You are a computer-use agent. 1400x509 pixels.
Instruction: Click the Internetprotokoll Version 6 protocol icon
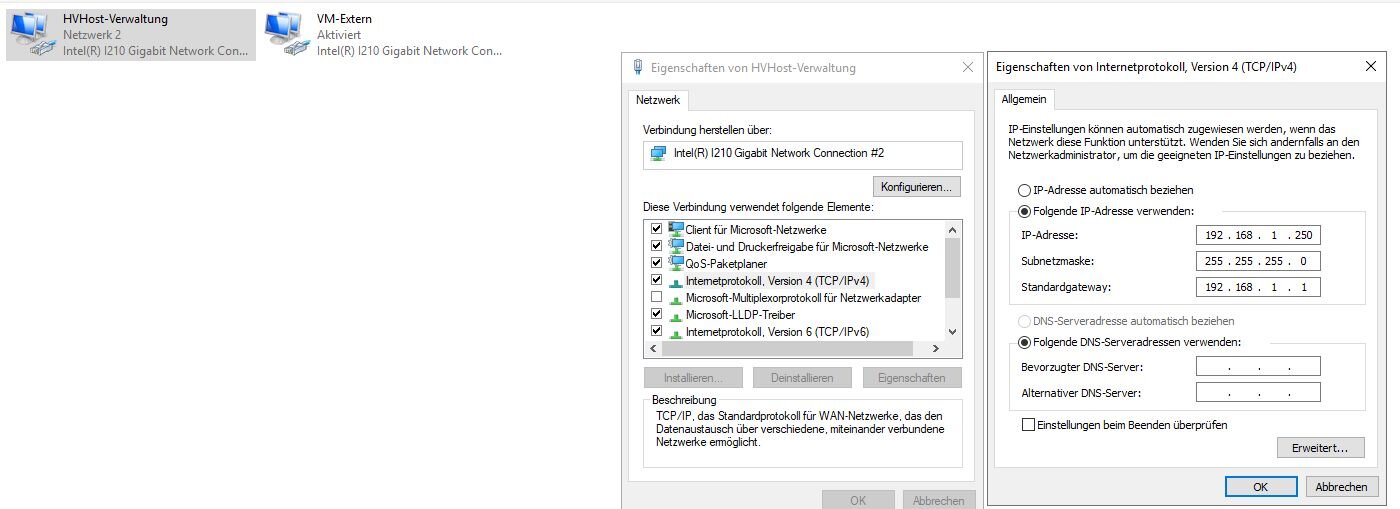[x=677, y=332]
